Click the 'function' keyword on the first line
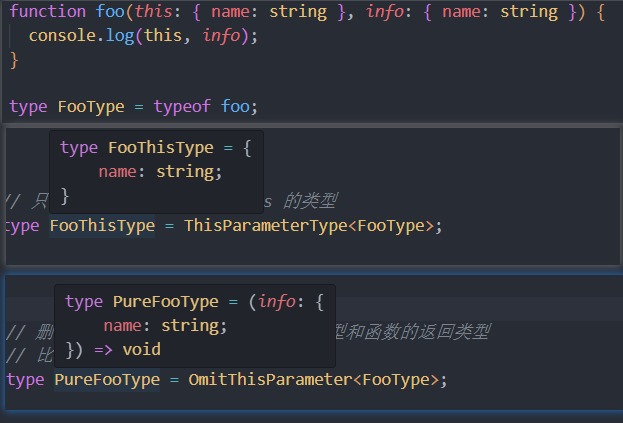Screen dimensions: 623x423 click(48, 11)
